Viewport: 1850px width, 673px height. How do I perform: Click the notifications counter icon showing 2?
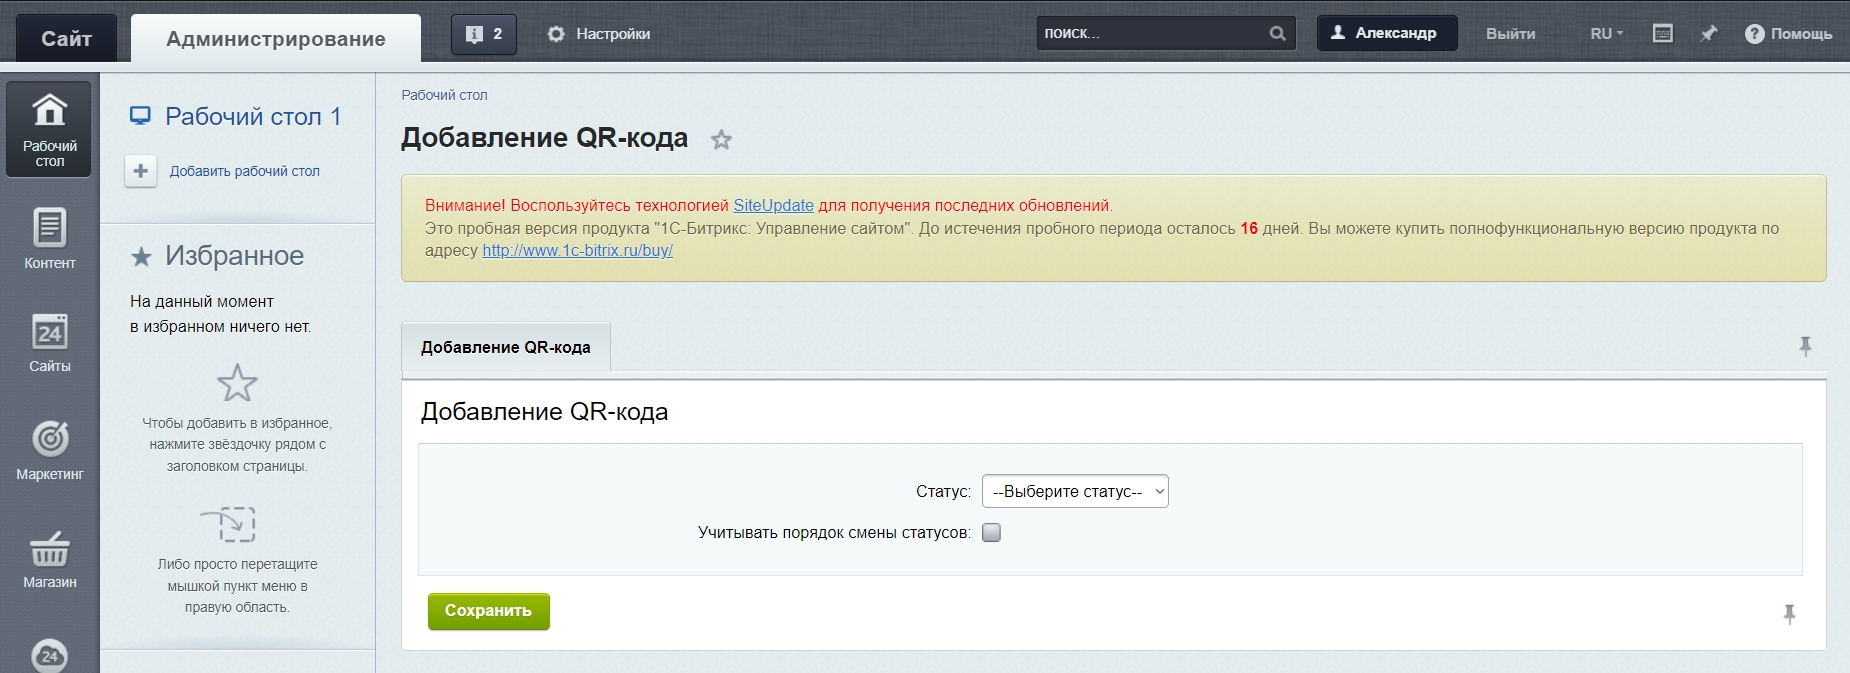(484, 34)
